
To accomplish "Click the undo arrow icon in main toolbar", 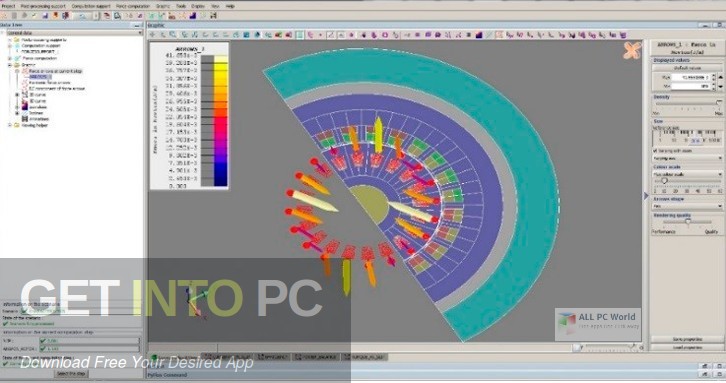I will coord(82,16).
